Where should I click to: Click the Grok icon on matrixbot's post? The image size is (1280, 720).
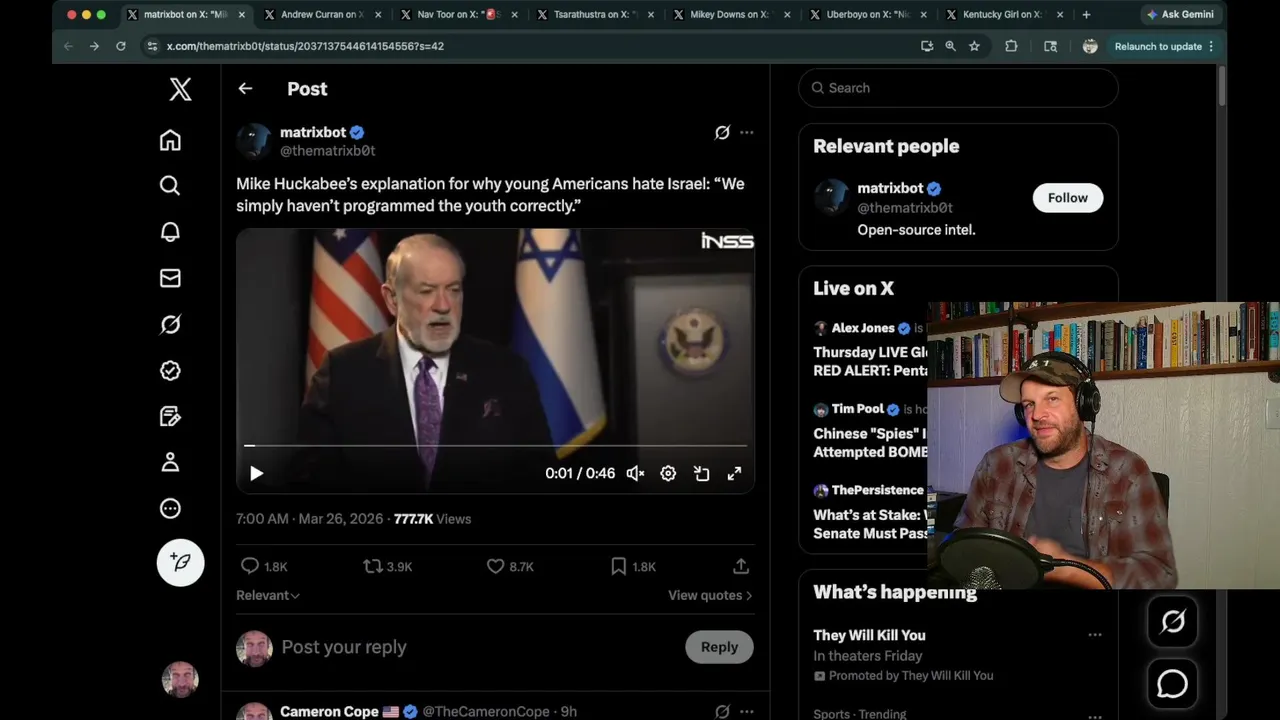point(722,132)
